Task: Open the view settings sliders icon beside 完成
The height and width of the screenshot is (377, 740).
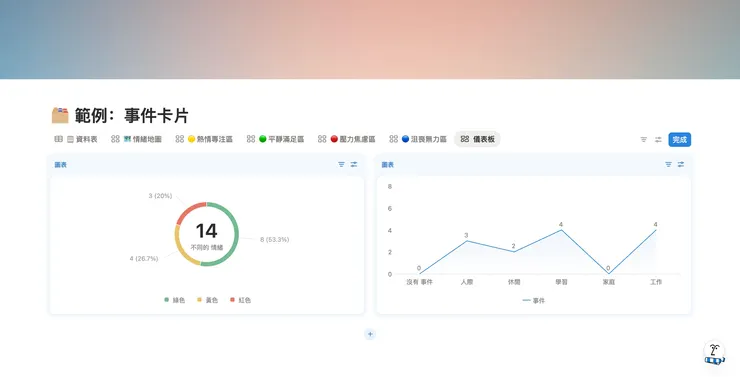Action: tap(658, 140)
